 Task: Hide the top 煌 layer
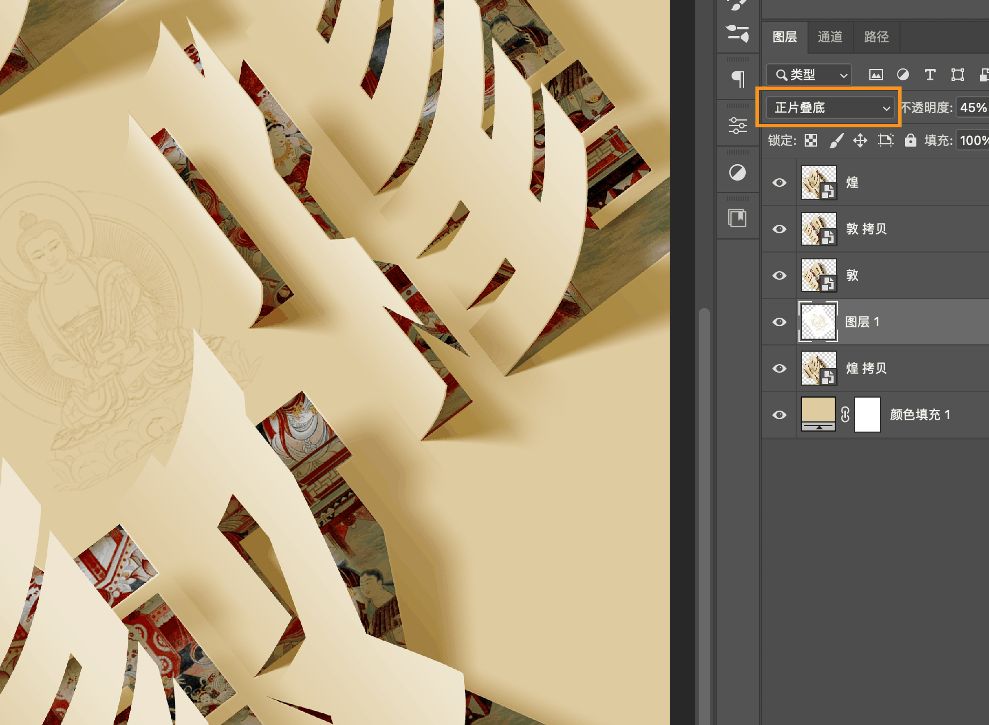(x=780, y=182)
